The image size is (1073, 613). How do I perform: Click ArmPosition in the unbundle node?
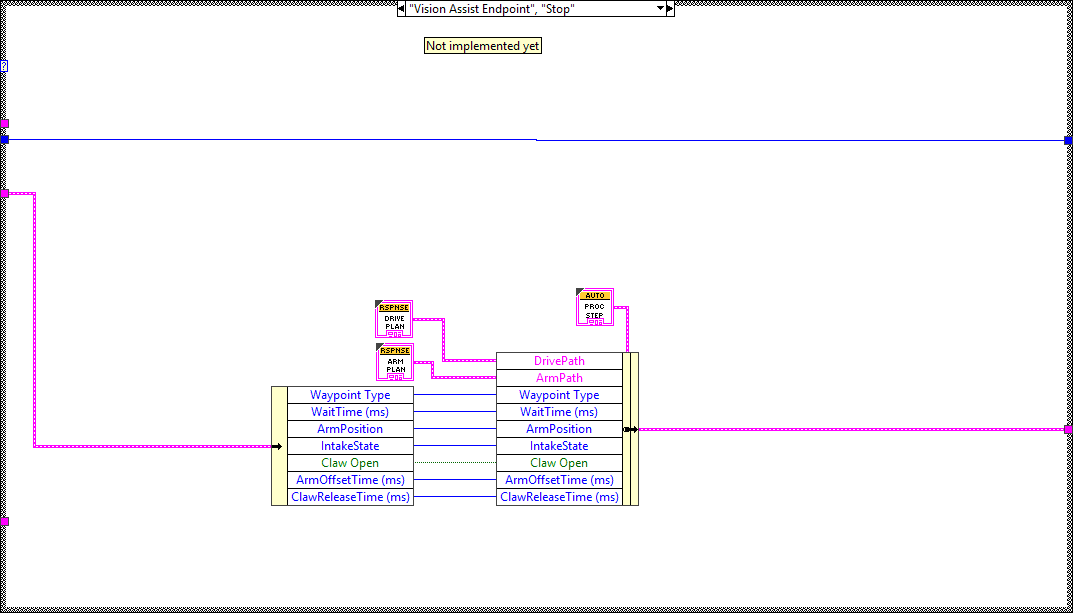click(350, 428)
